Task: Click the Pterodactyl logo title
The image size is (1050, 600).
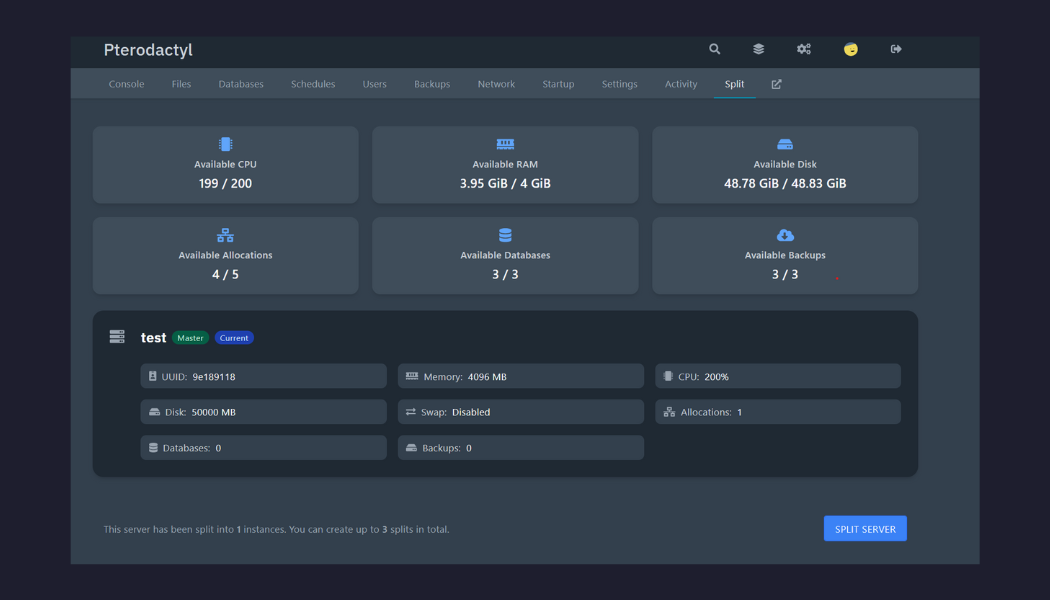Action: click(x=148, y=50)
